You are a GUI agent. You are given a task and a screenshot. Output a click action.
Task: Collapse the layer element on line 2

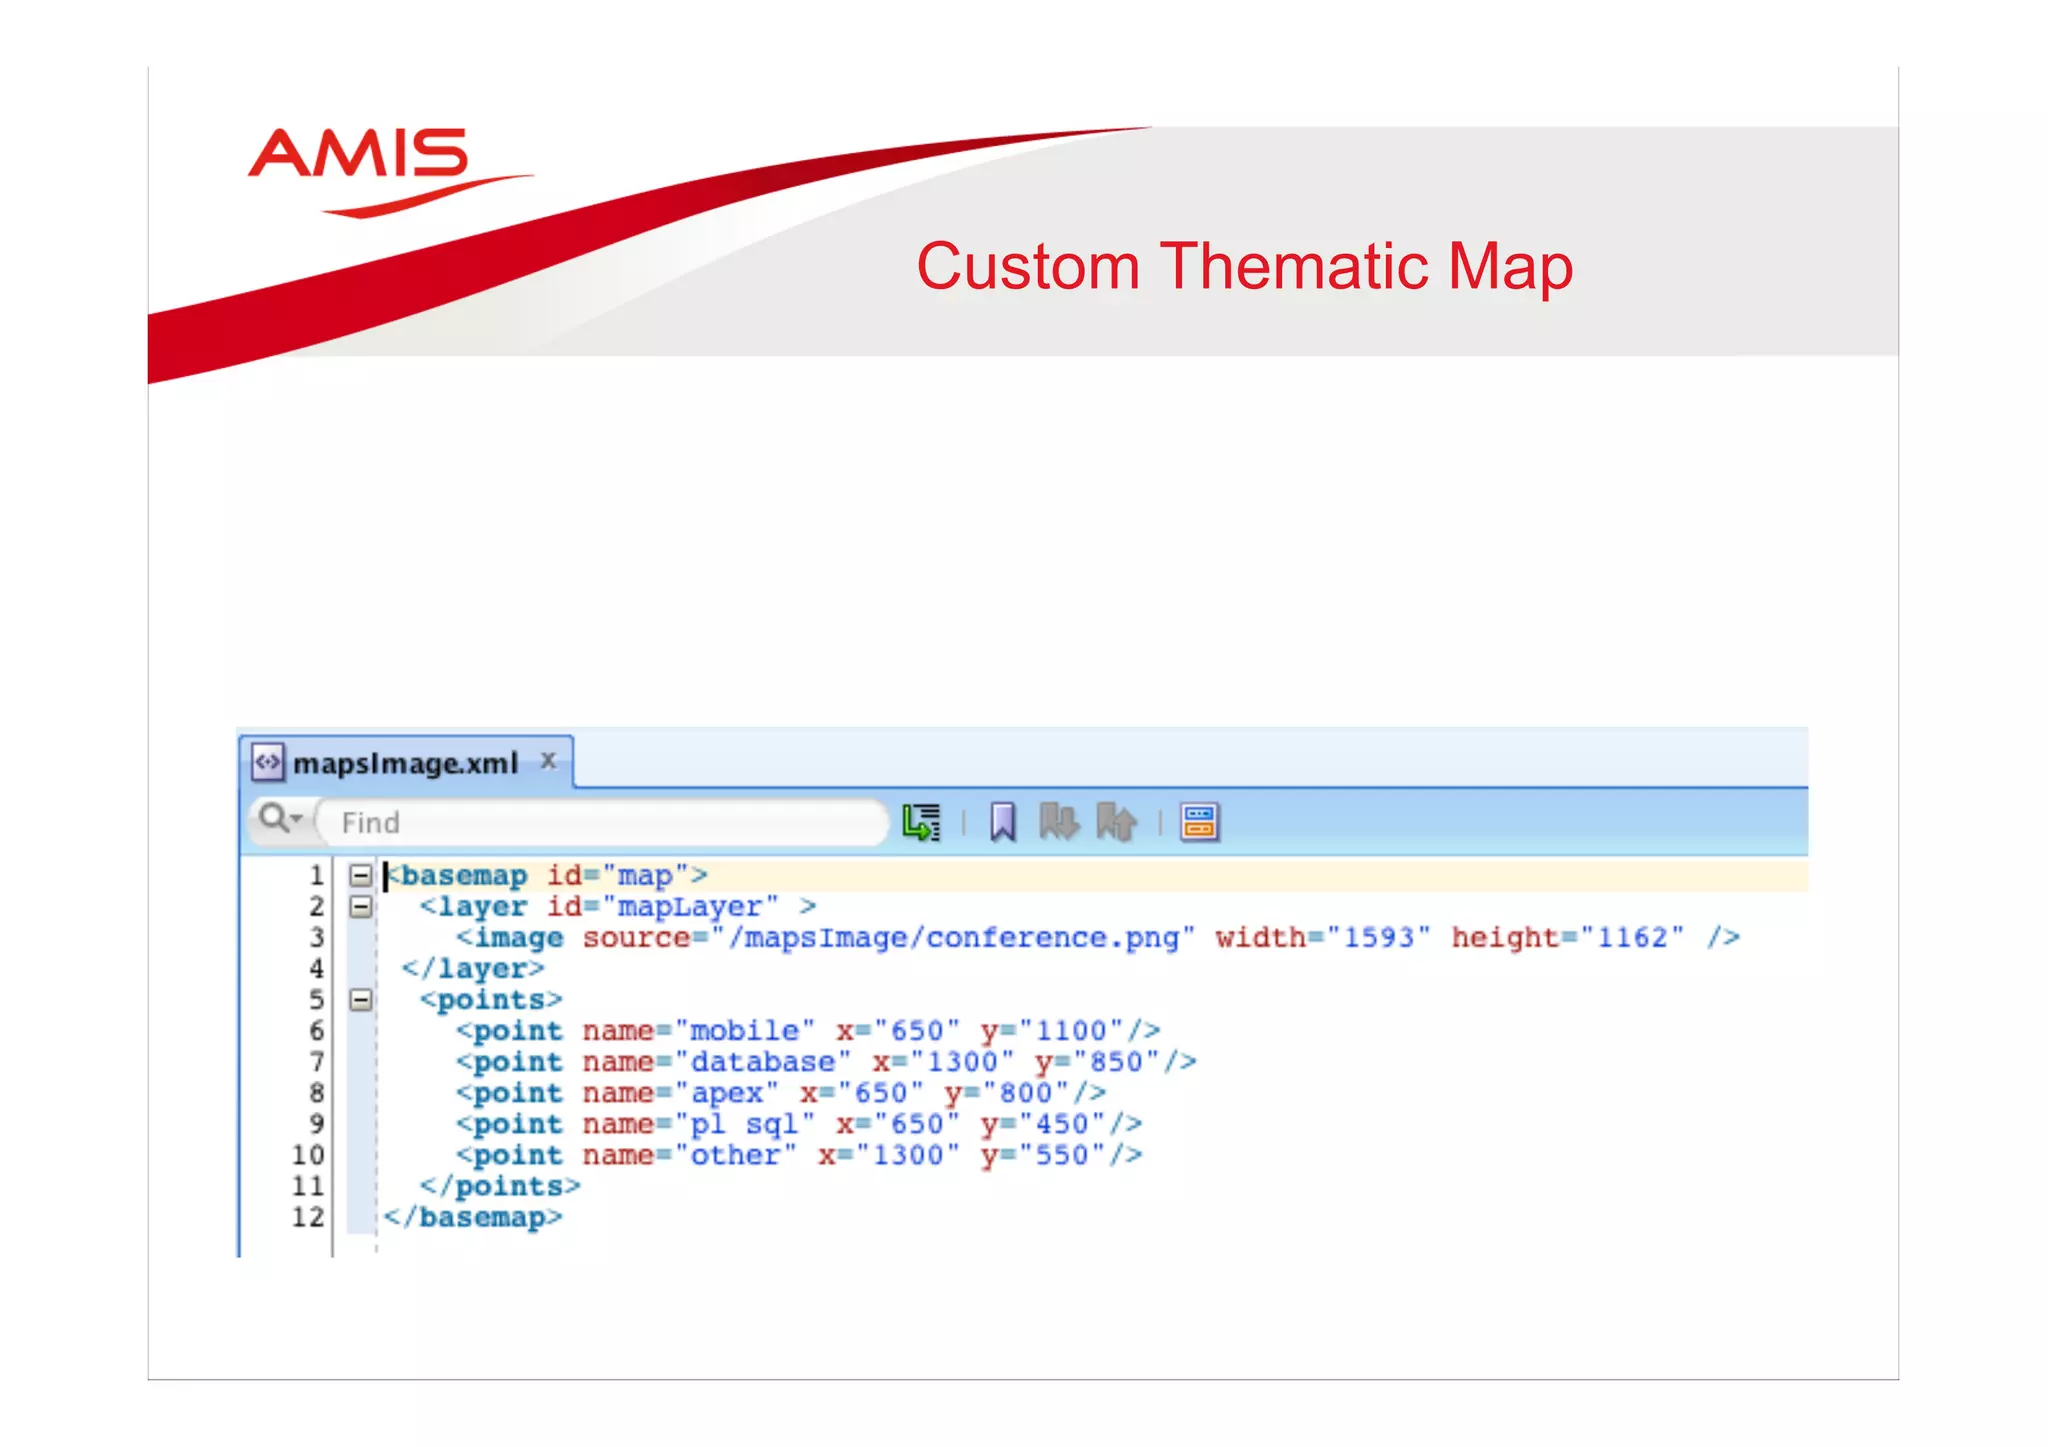click(360, 907)
